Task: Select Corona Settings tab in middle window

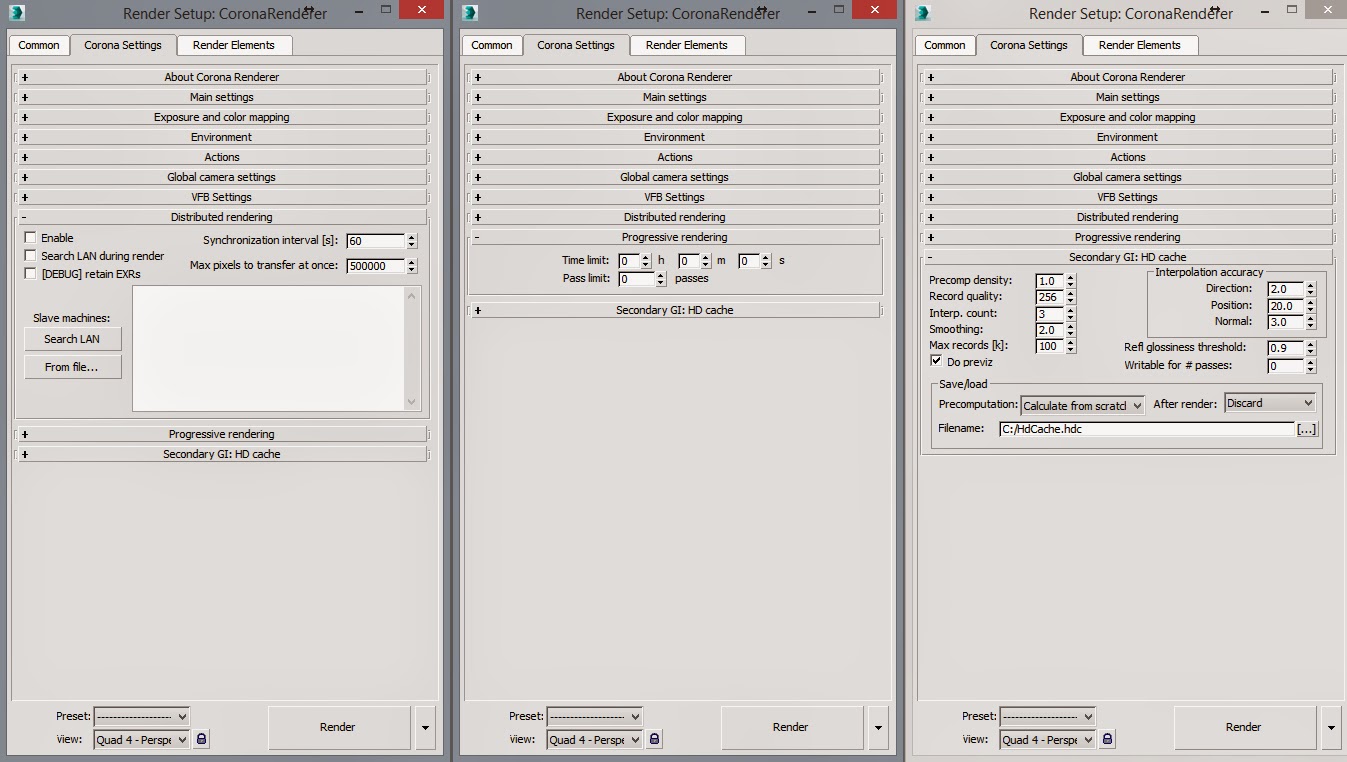Action: pyautogui.click(x=575, y=45)
